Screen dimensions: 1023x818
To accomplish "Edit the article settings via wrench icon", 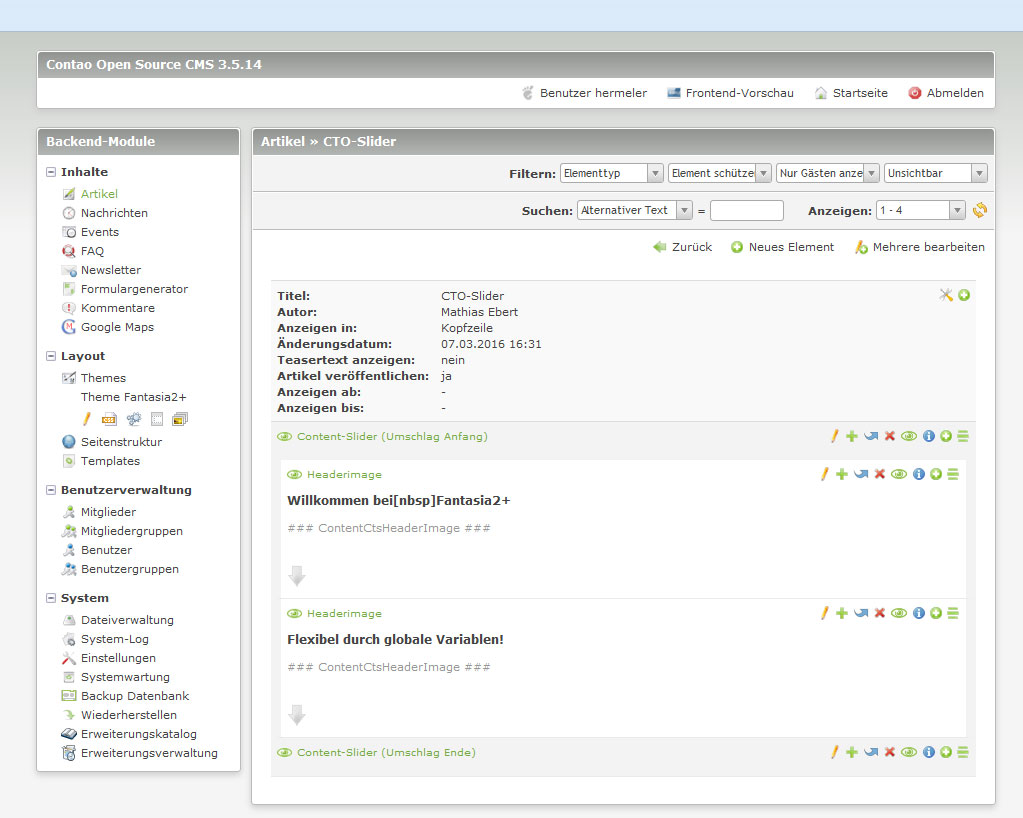I will click(x=946, y=295).
